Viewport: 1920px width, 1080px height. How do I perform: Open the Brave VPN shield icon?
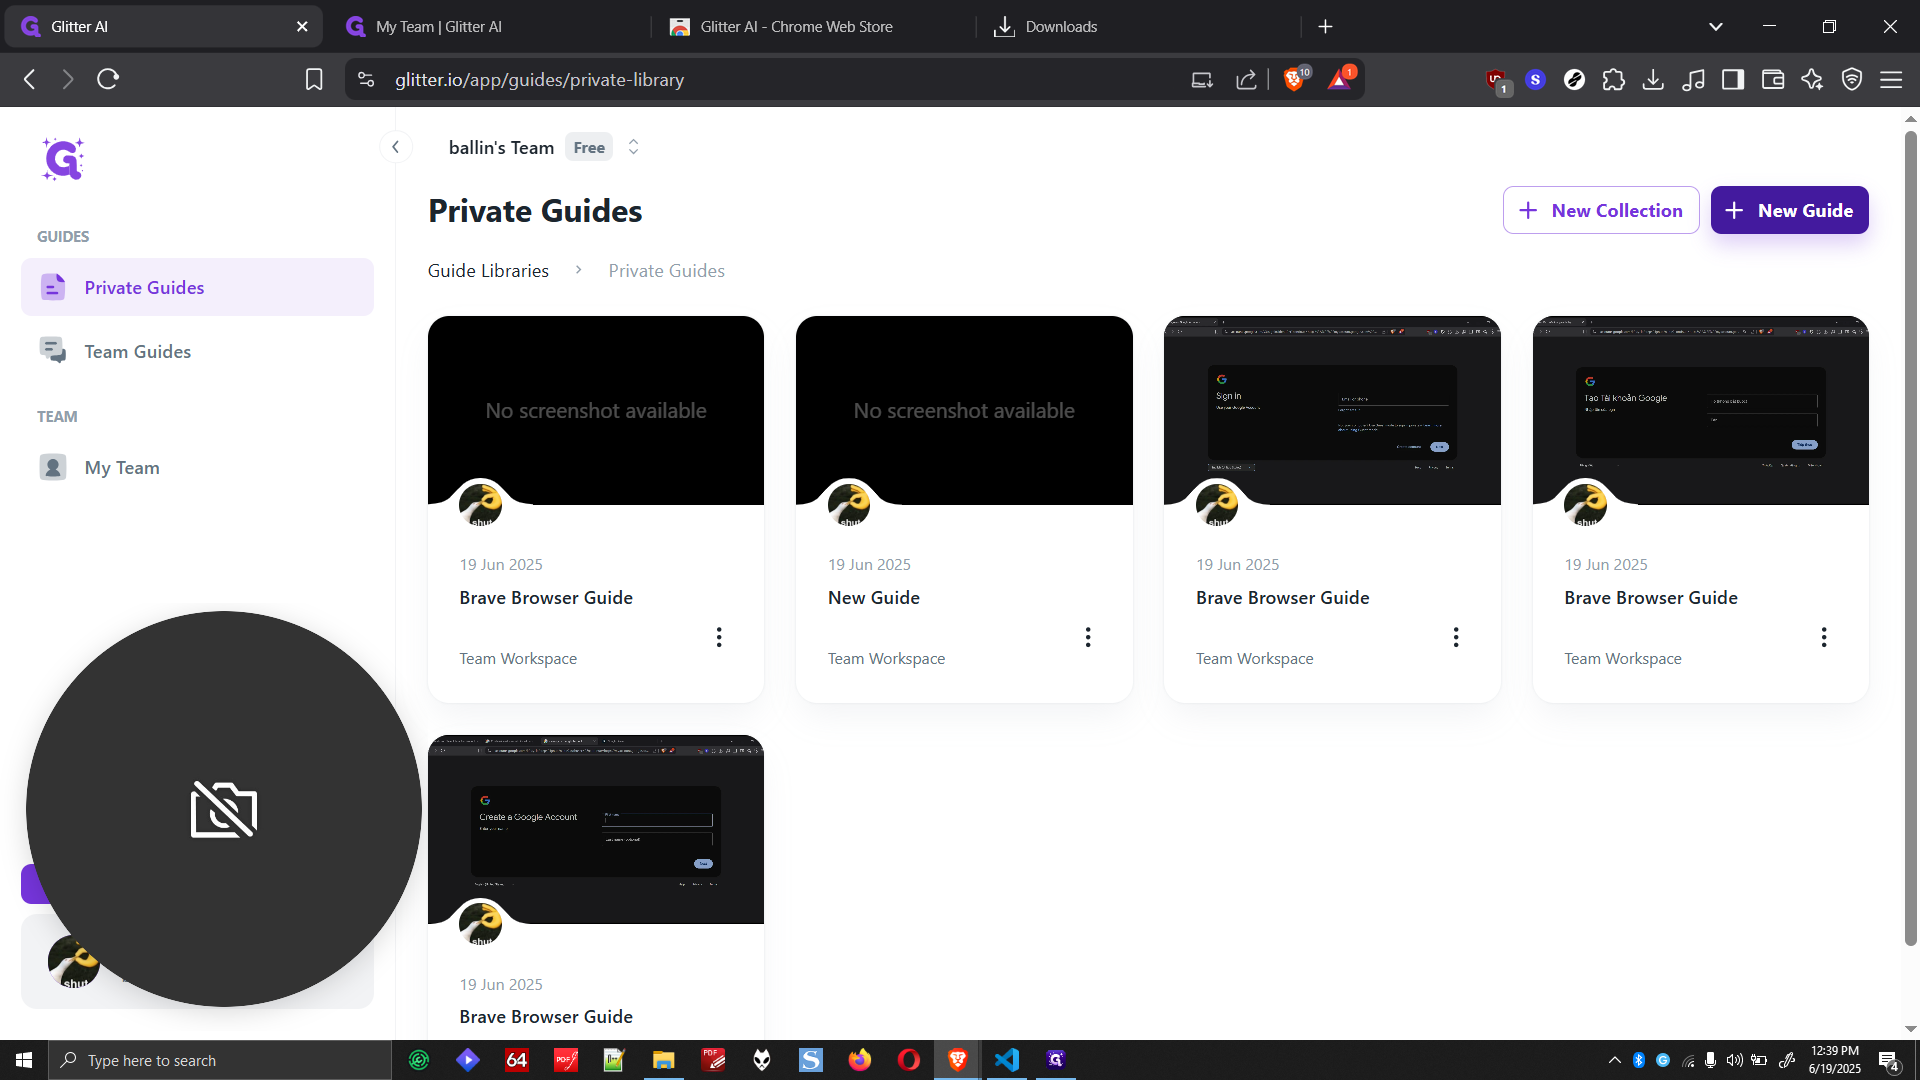click(x=1852, y=79)
